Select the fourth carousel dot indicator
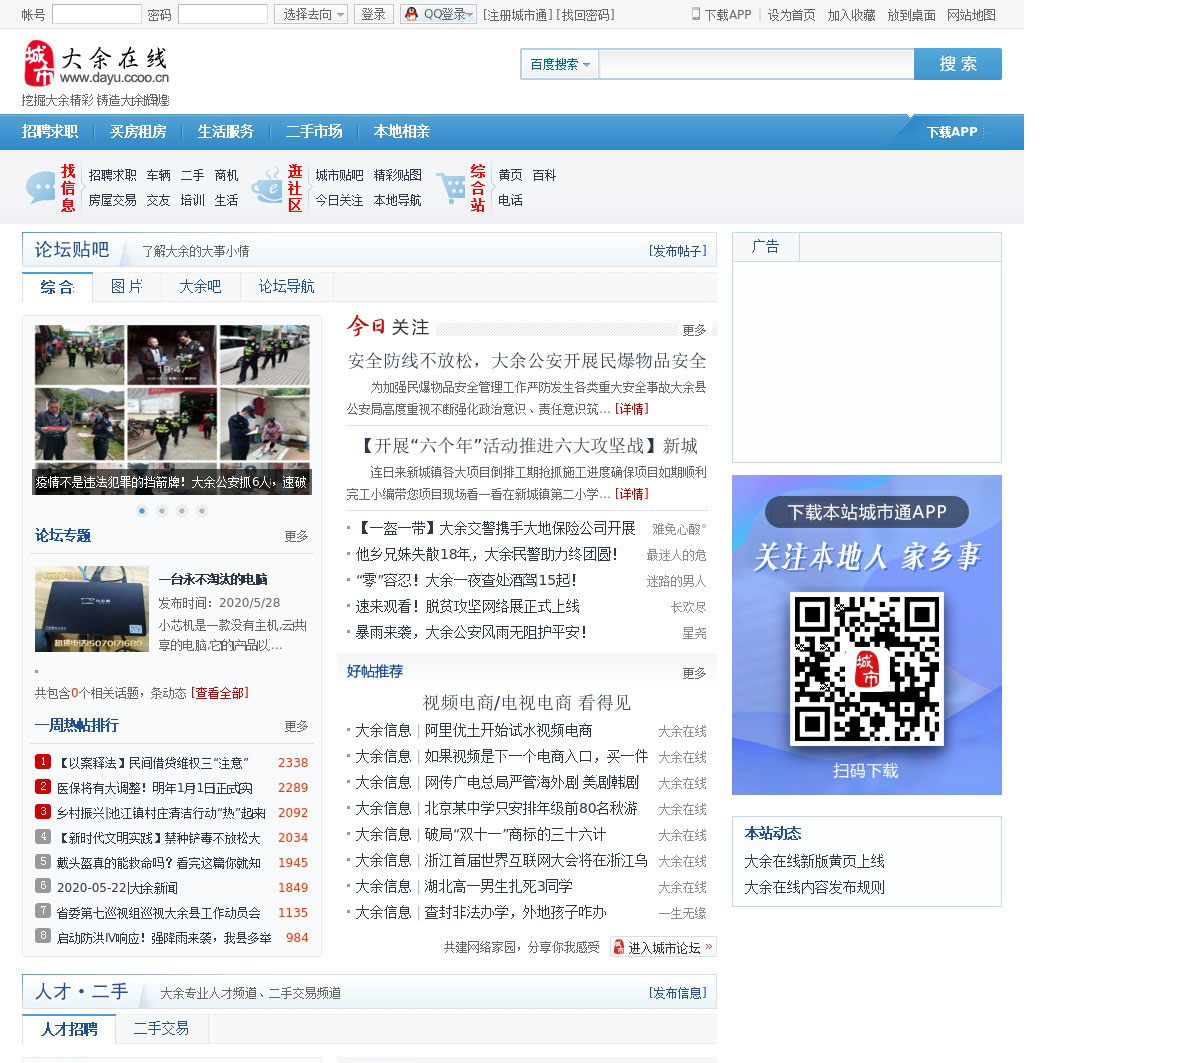Image resolution: width=1200 pixels, height=1063 pixels. pos(202,511)
